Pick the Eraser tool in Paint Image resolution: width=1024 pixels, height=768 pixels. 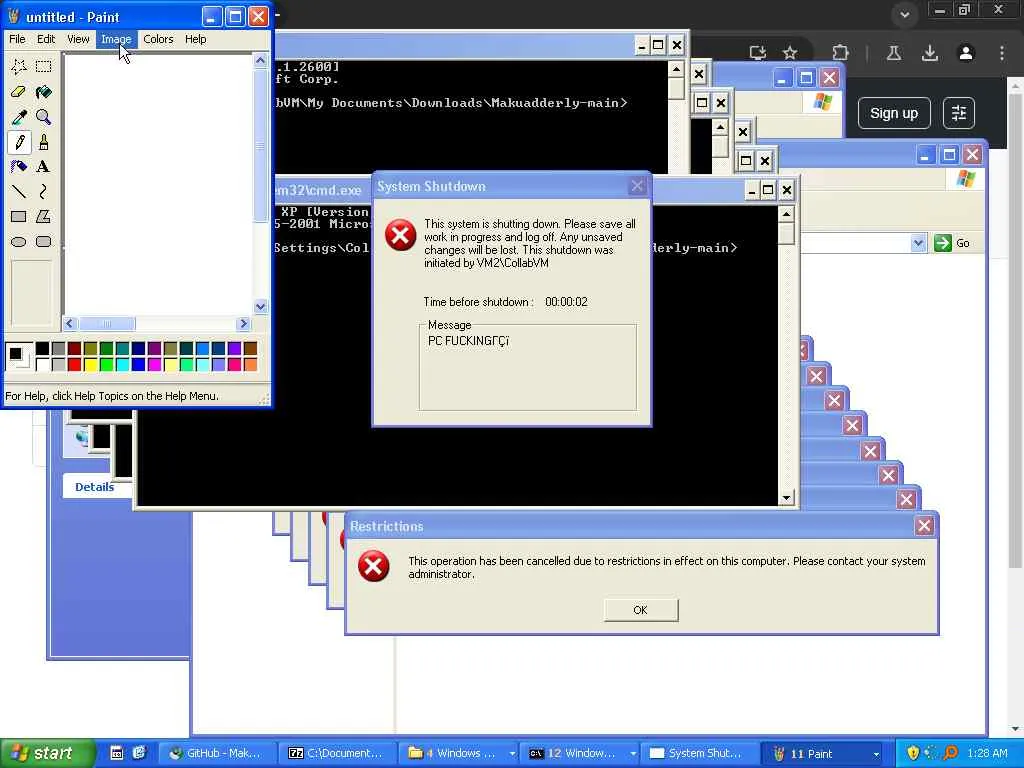click(19, 91)
